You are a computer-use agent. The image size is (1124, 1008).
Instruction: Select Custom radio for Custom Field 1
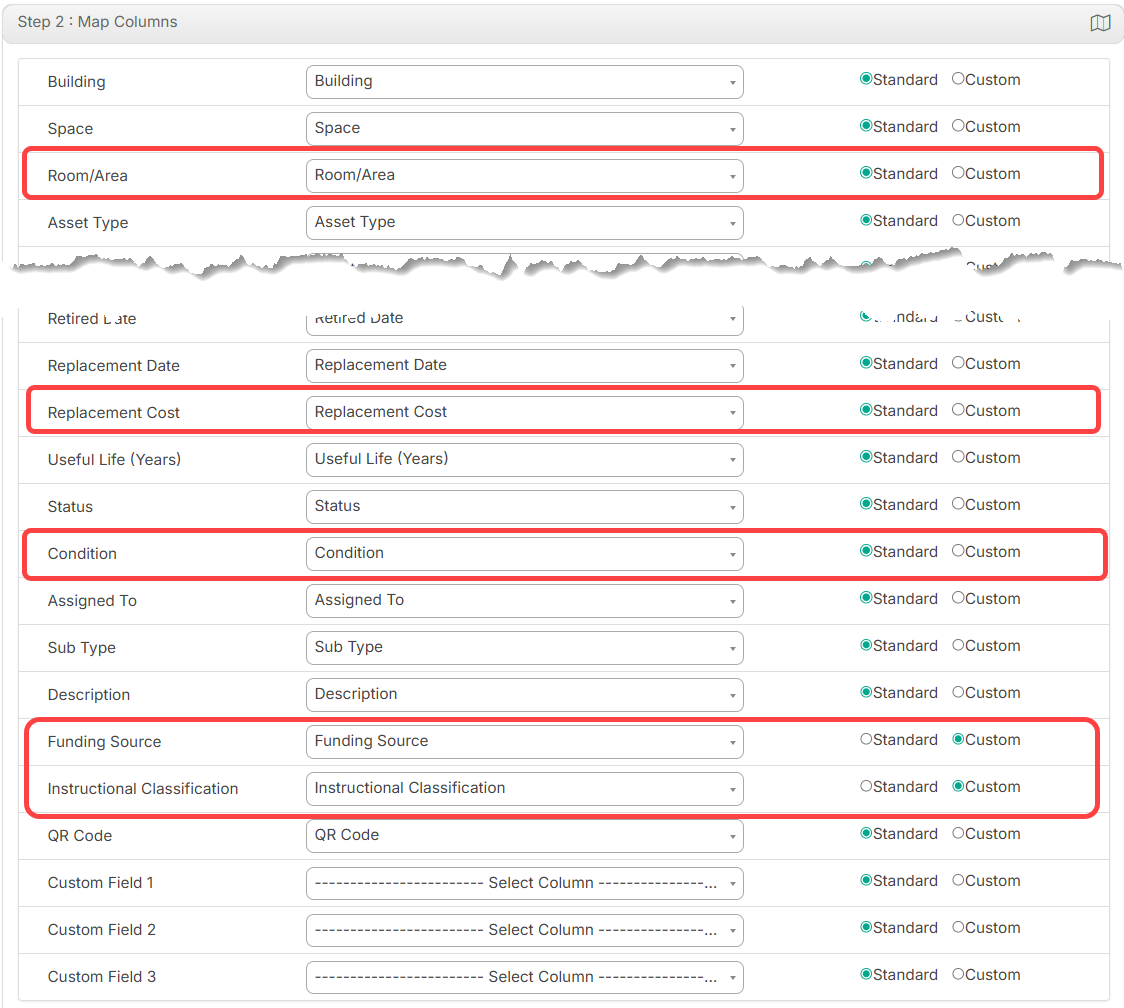[958, 880]
